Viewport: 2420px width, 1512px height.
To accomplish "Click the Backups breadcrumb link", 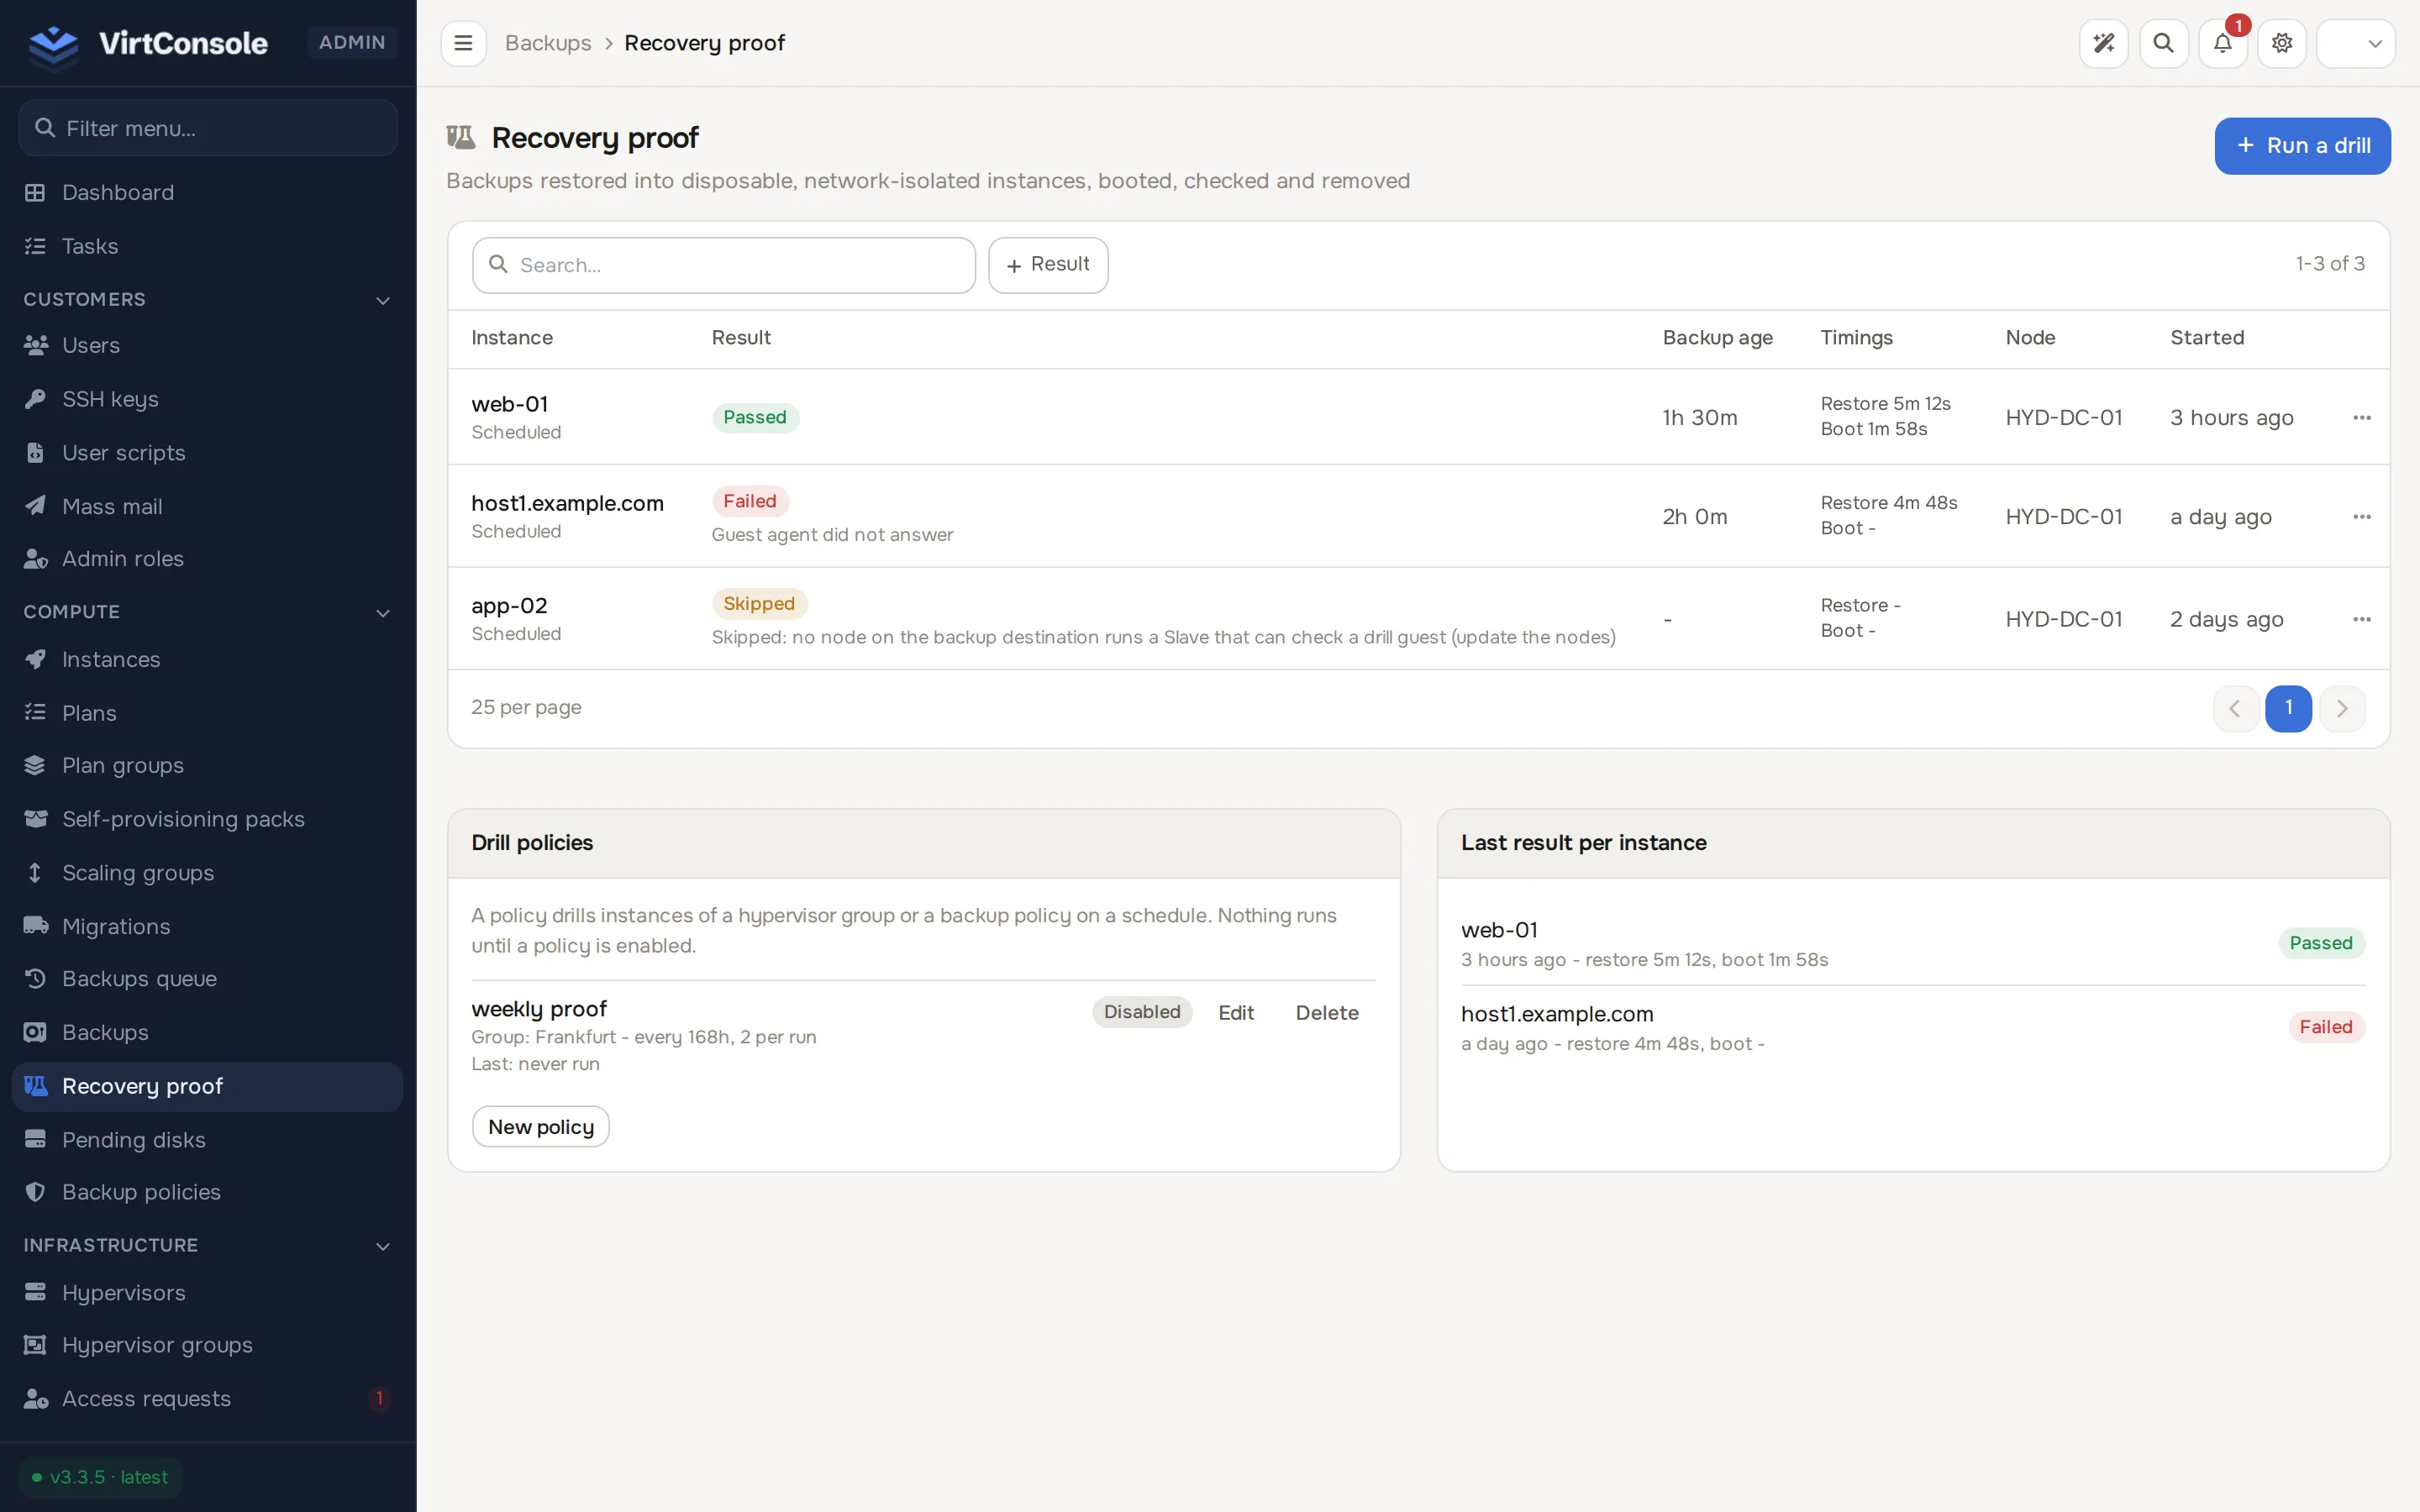I will click(548, 43).
